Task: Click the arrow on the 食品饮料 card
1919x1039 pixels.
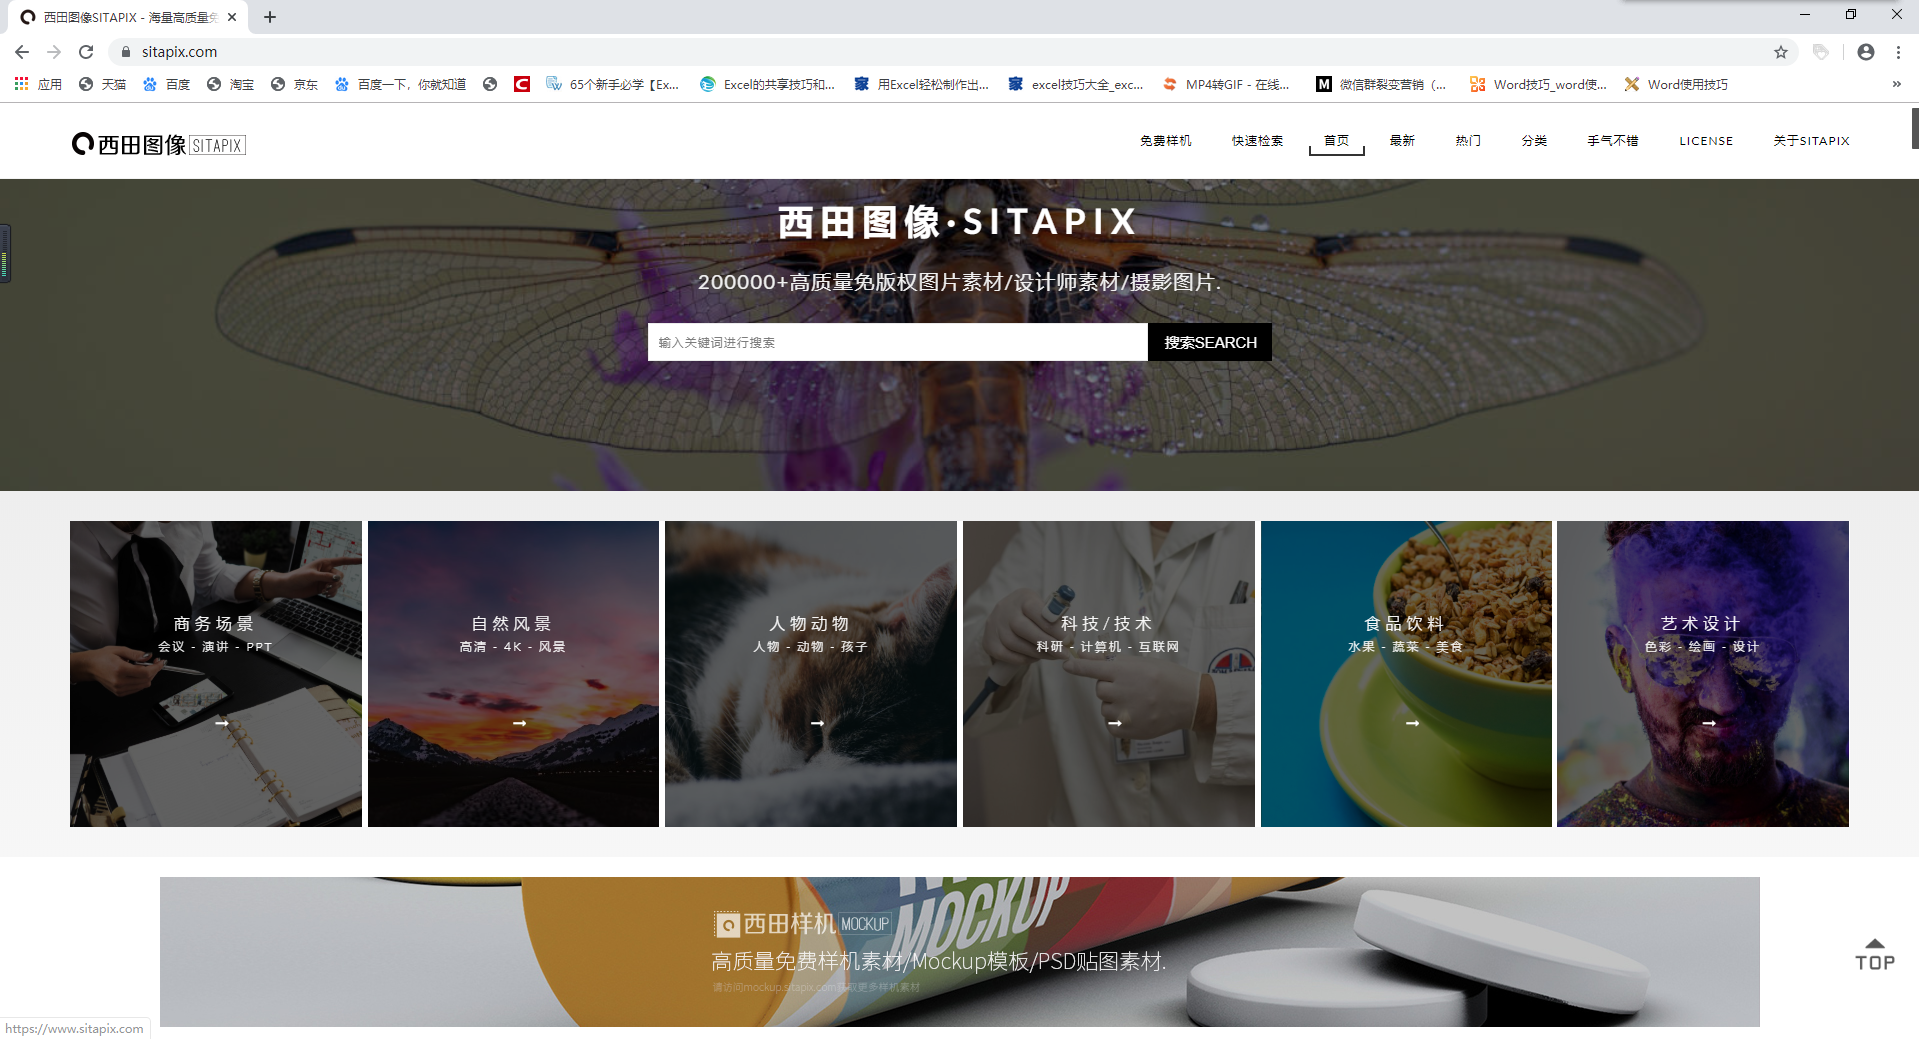Action: 1412,723
